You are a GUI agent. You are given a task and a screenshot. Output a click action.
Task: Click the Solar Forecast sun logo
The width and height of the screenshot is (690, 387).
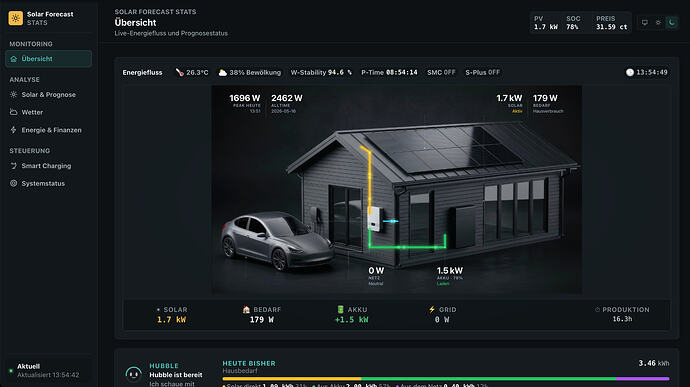pos(16,18)
